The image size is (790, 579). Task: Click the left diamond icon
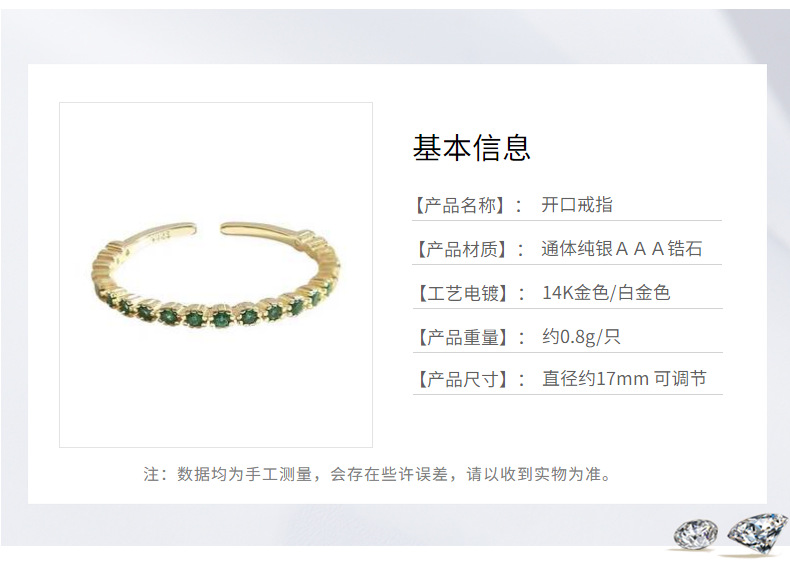point(696,534)
